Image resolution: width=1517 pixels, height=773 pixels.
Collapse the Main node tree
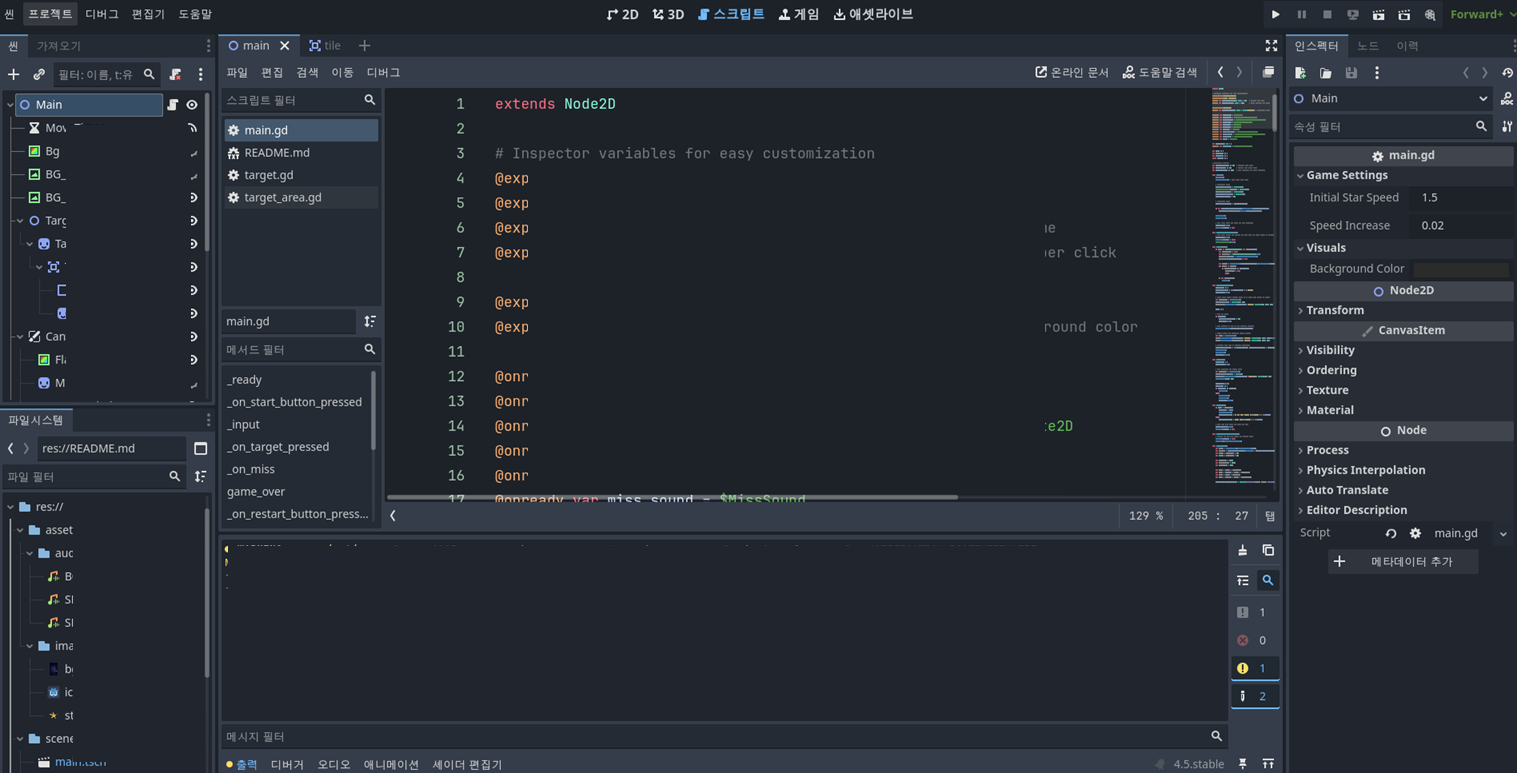10,104
